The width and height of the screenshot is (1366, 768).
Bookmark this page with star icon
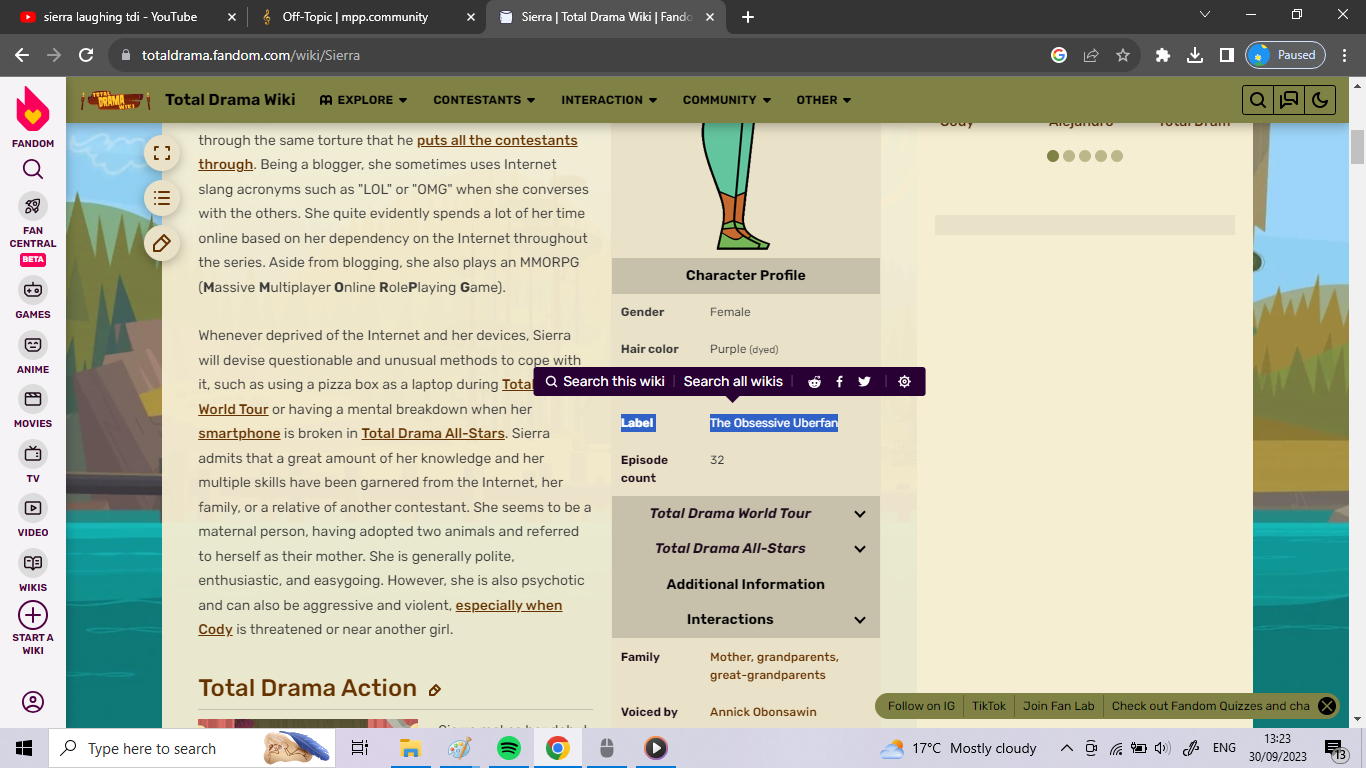[1123, 55]
